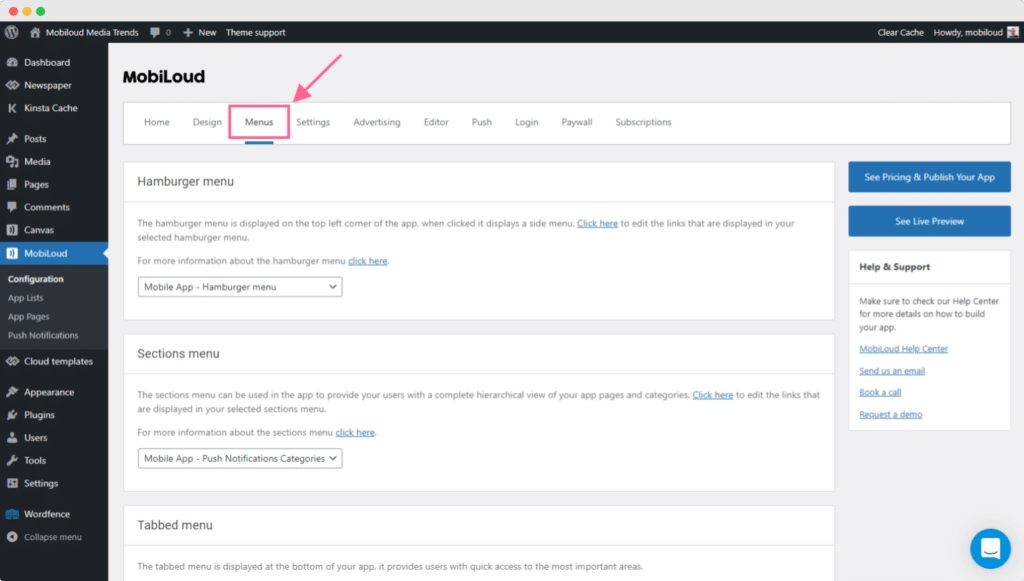Image resolution: width=1024 pixels, height=581 pixels.
Task: Click the Request a demo link
Action: click(x=891, y=415)
